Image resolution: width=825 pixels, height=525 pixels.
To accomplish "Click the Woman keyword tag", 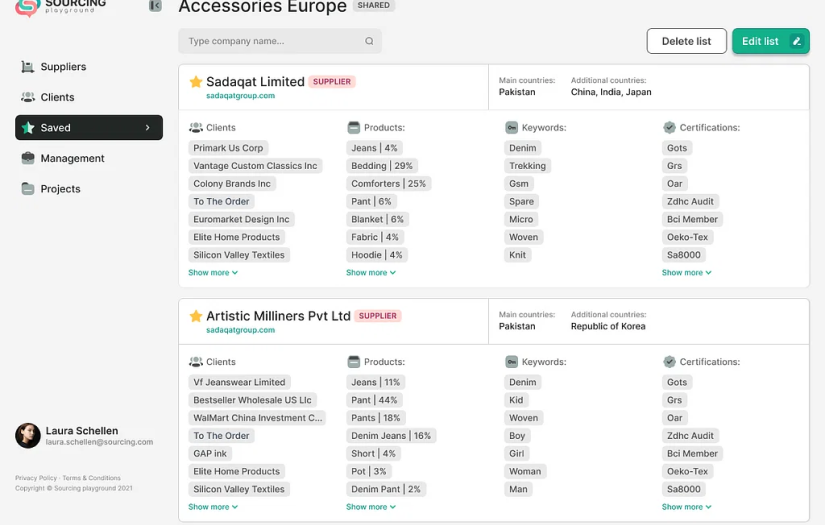I will (525, 471).
